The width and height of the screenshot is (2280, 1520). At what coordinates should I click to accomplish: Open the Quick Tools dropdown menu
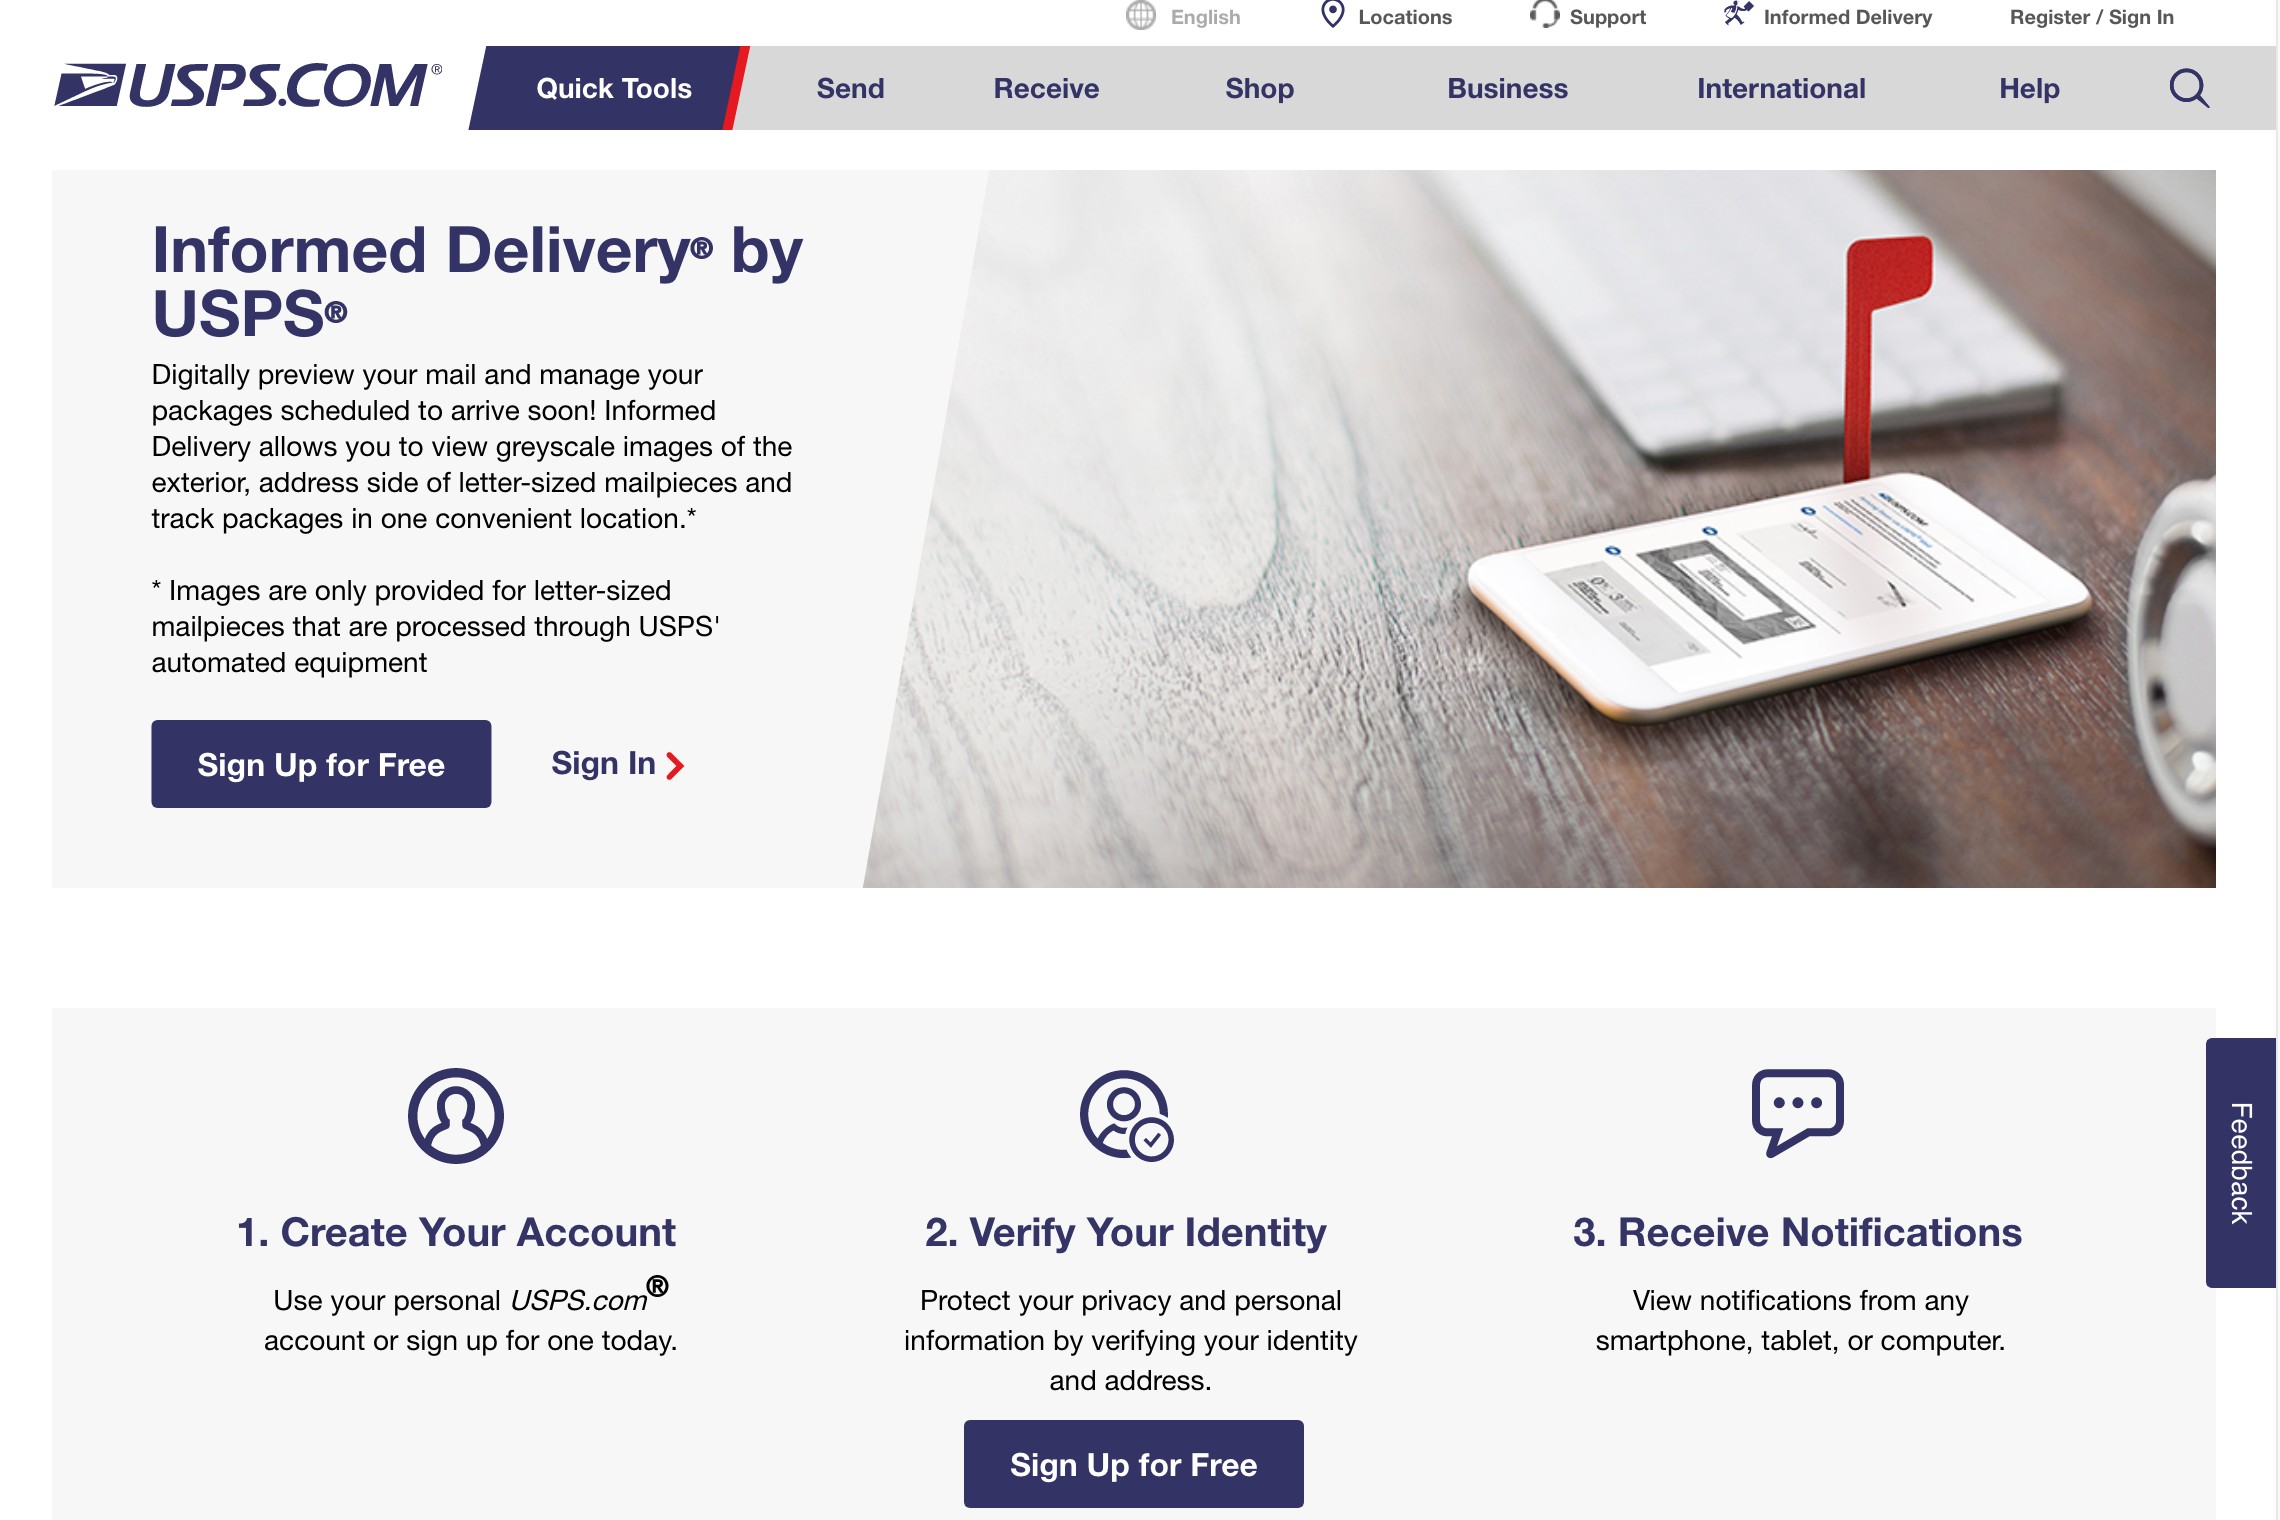(616, 87)
